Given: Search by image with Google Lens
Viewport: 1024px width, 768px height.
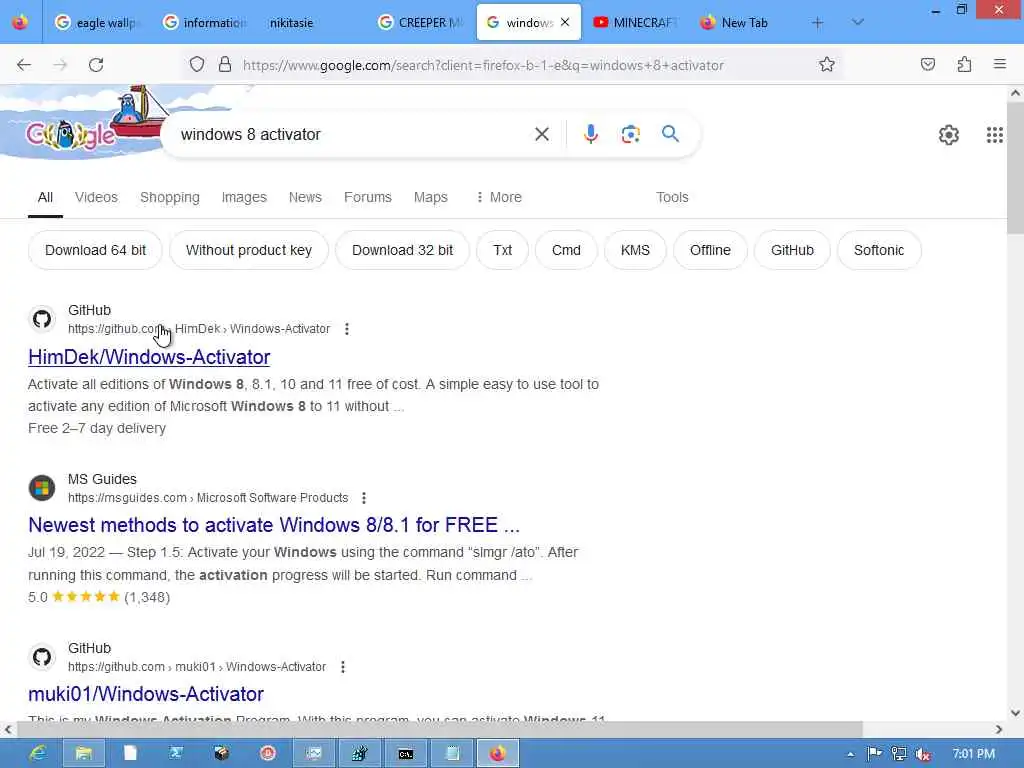Looking at the screenshot, I should tap(630, 134).
